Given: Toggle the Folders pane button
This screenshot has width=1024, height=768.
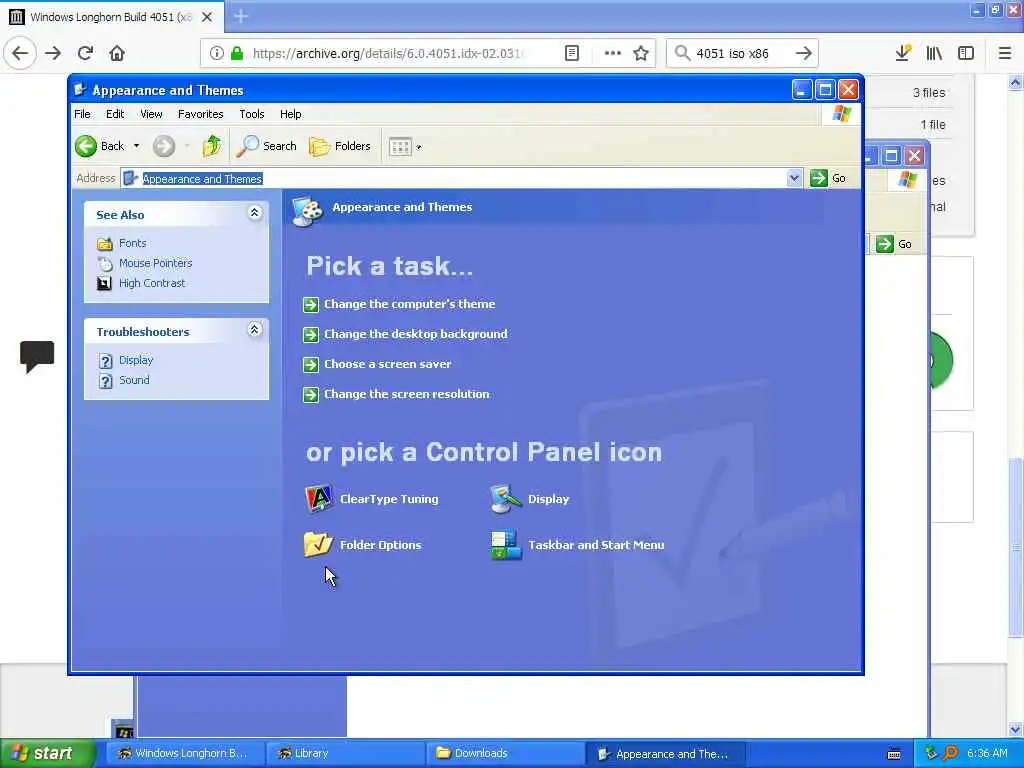Looking at the screenshot, I should [340, 146].
